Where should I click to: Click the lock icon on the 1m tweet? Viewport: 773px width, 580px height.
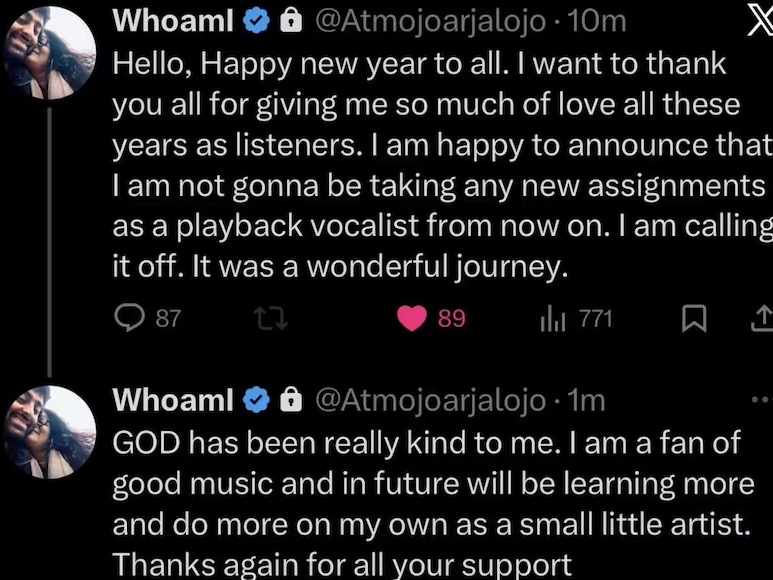pos(291,400)
